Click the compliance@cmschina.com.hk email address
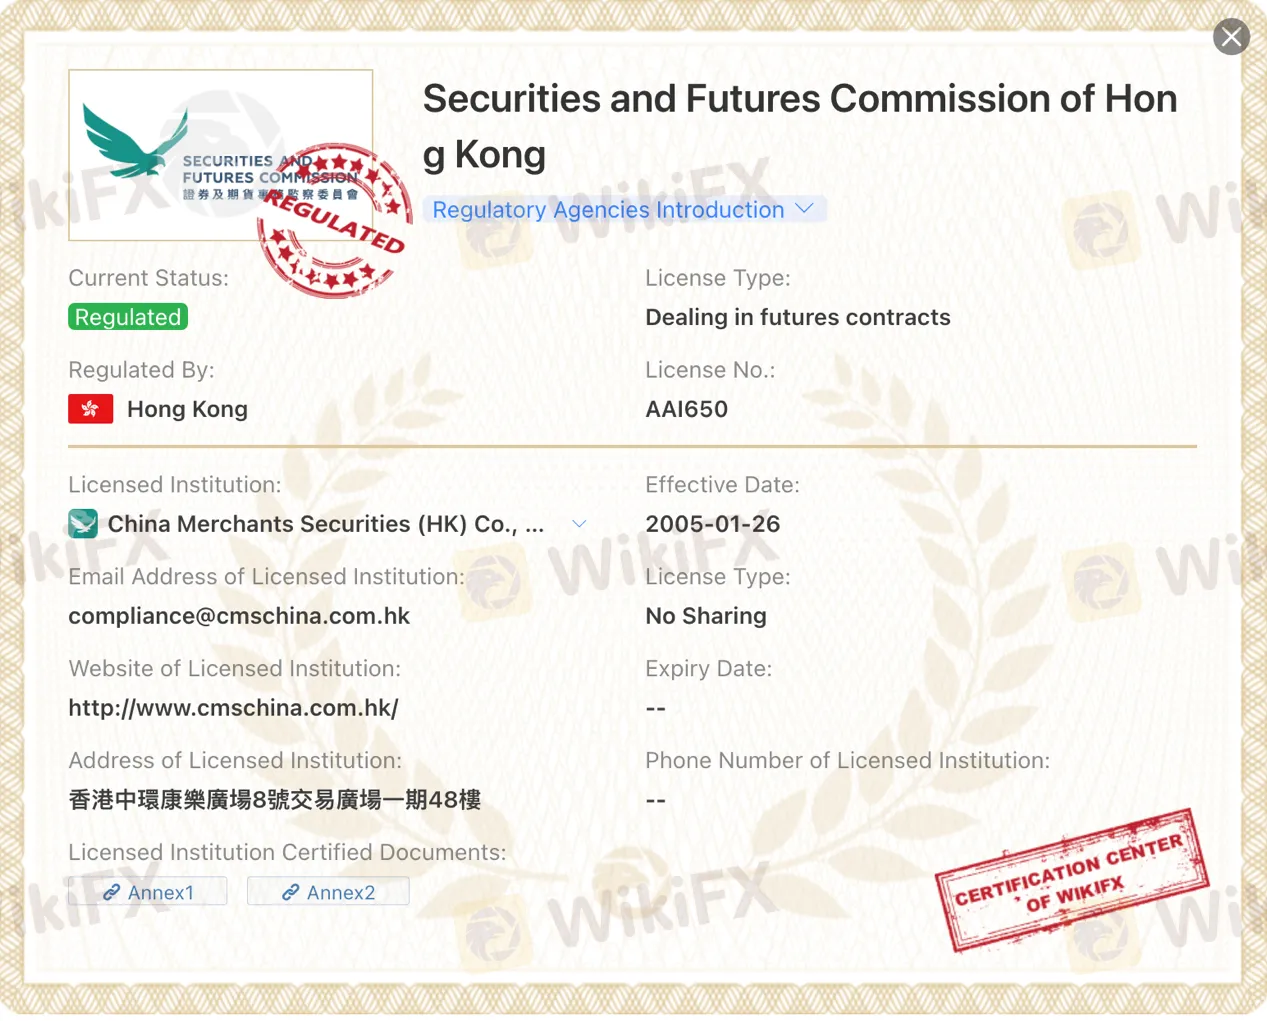This screenshot has height=1021, width=1267. coord(239,616)
